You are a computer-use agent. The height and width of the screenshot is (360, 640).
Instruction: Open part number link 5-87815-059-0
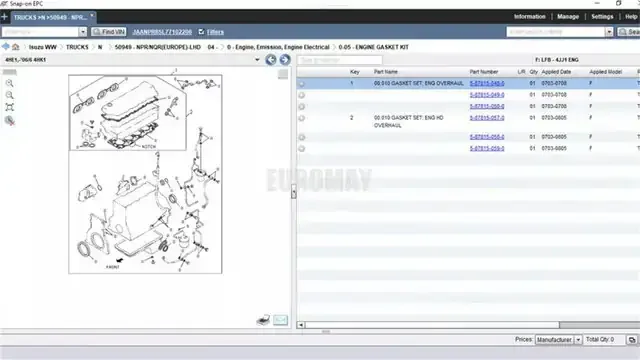point(487,148)
